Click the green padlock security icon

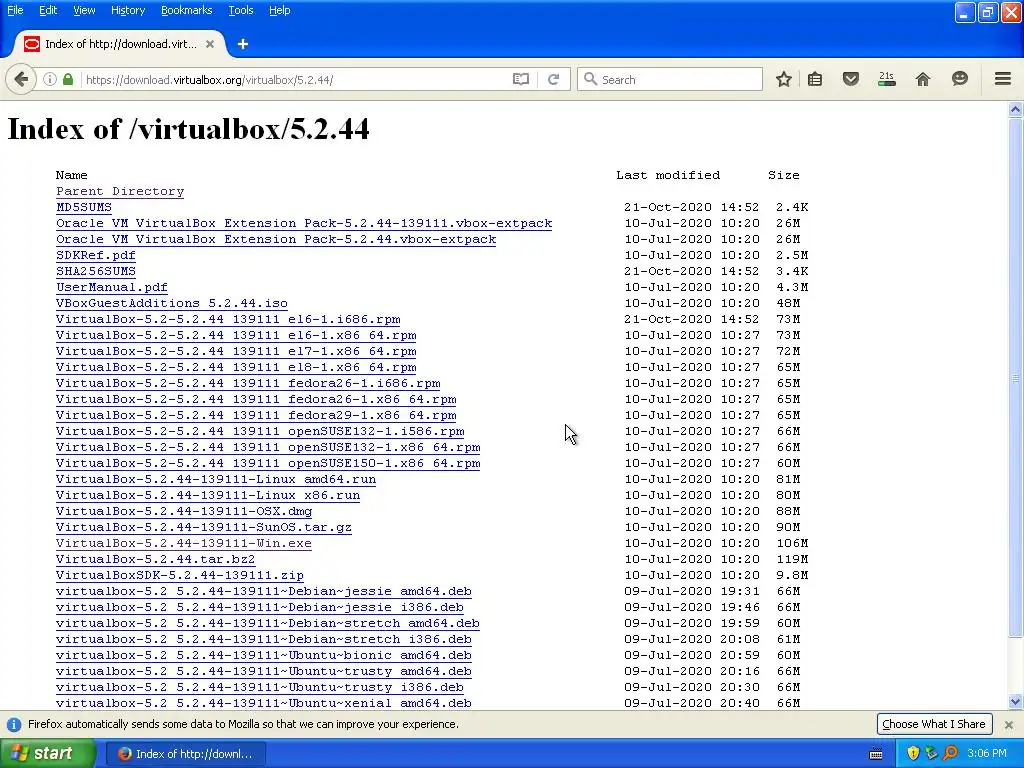[x=68, y=80]
